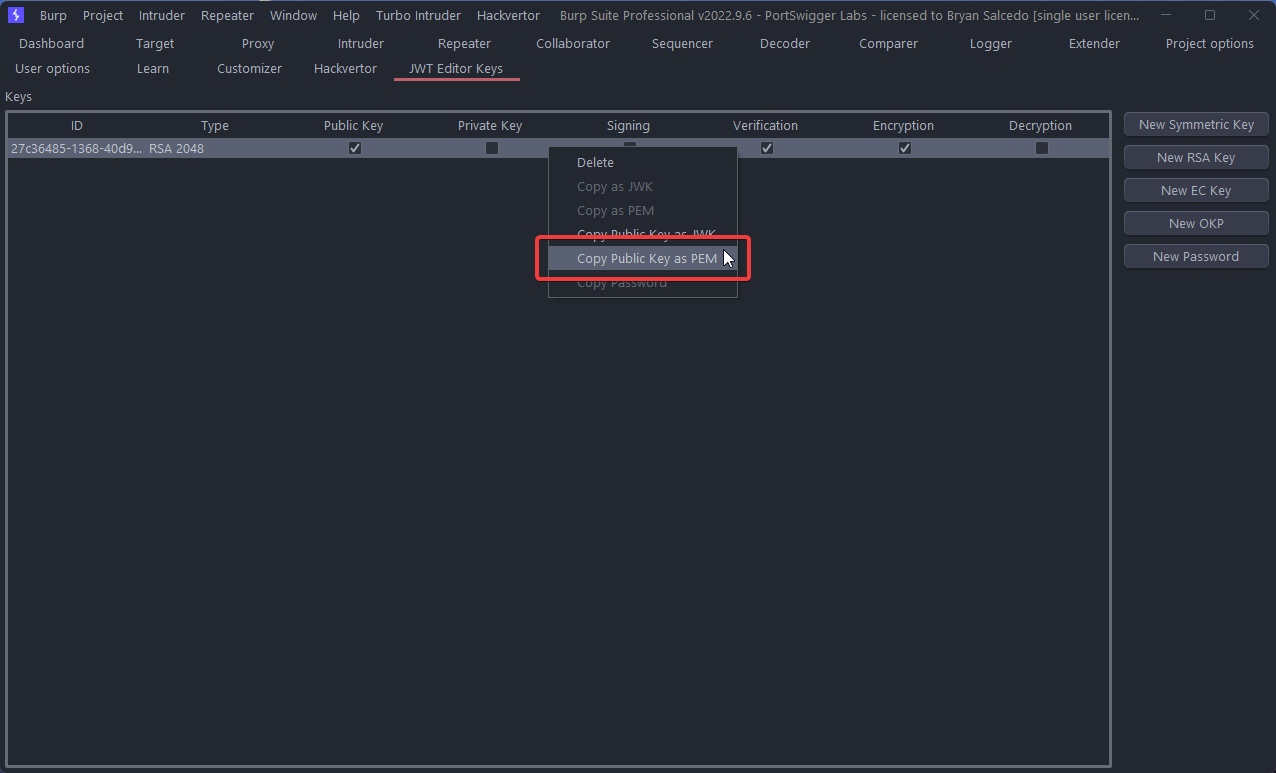The width and height of the screenshot is (1276, 773).
Task: Switch to the Proxy tab
Action: point(258,43)
